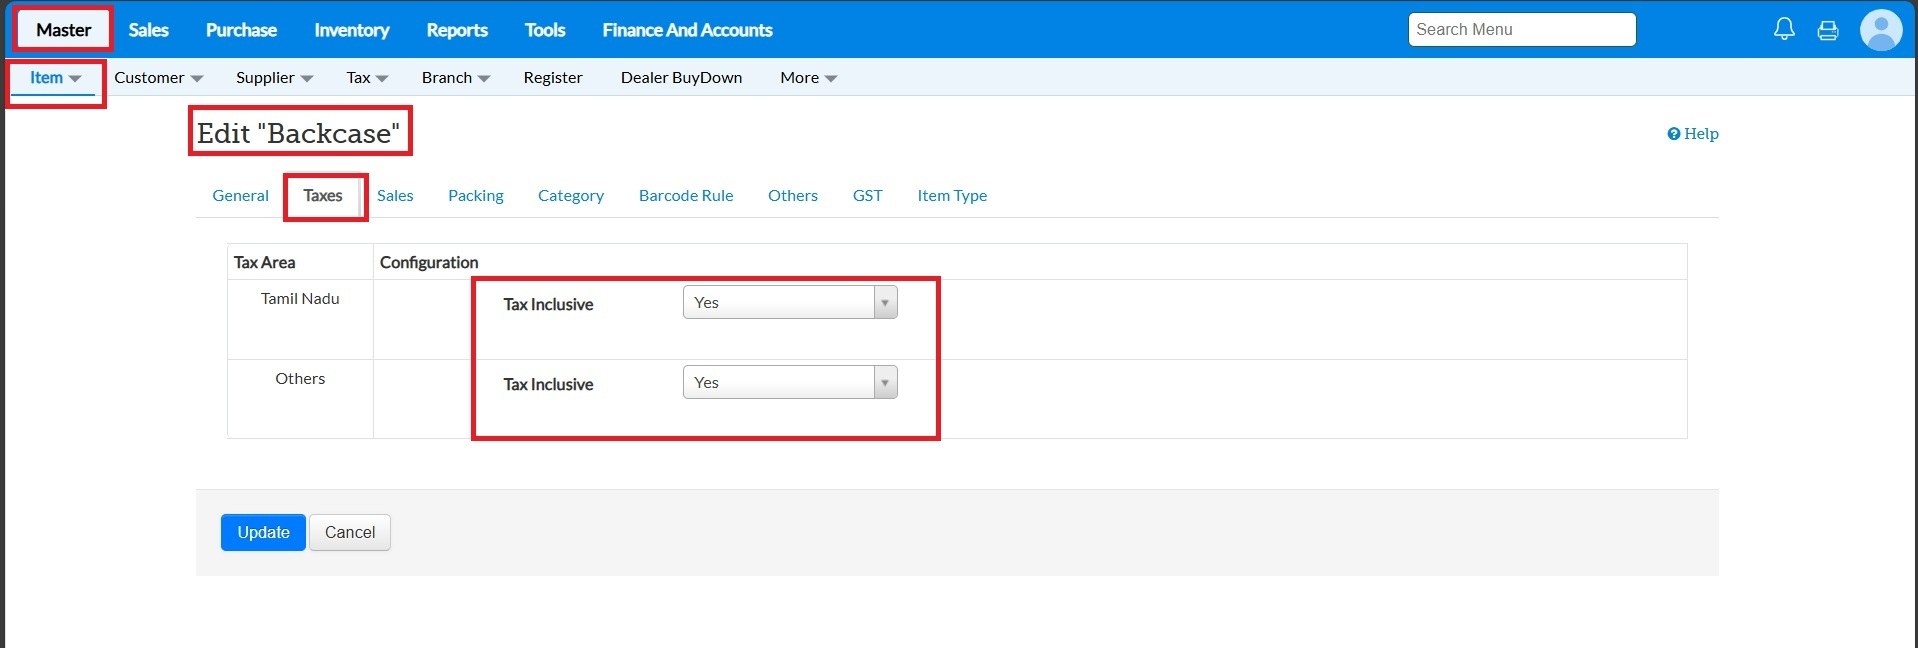This screenshot has height=648, width=1918.
Task: Expand the Supplier submenu dropdown
Action: 274,78
